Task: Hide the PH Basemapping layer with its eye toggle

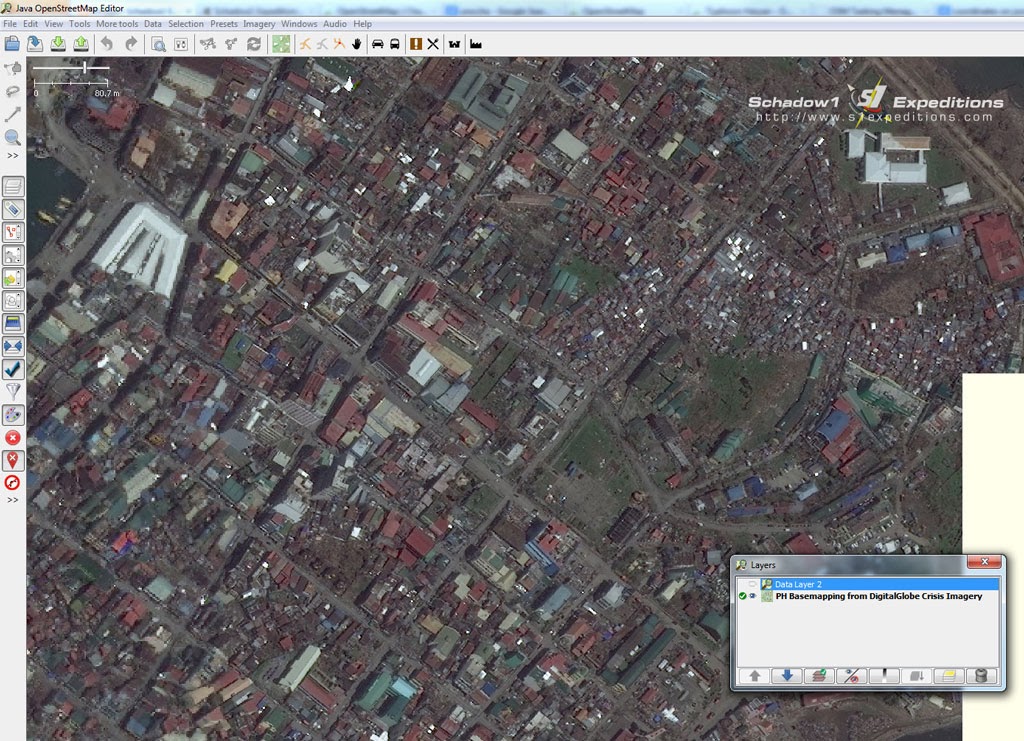Action: 754,595
